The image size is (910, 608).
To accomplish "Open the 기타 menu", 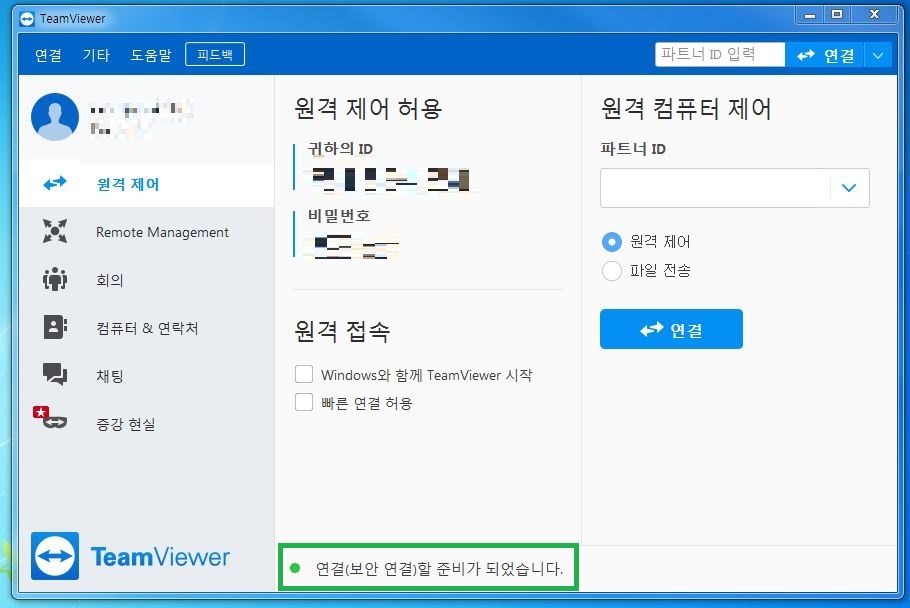I will [96, 55].
